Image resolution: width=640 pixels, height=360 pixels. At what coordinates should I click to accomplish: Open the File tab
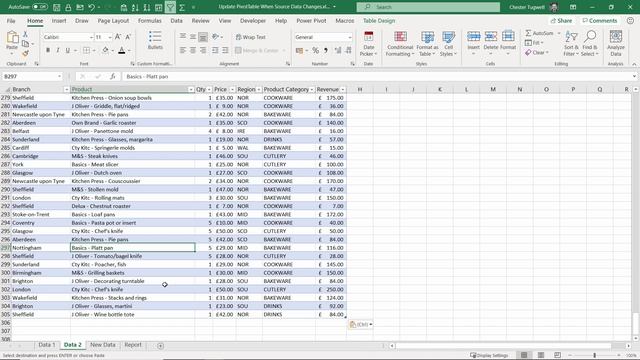[11, 20]
